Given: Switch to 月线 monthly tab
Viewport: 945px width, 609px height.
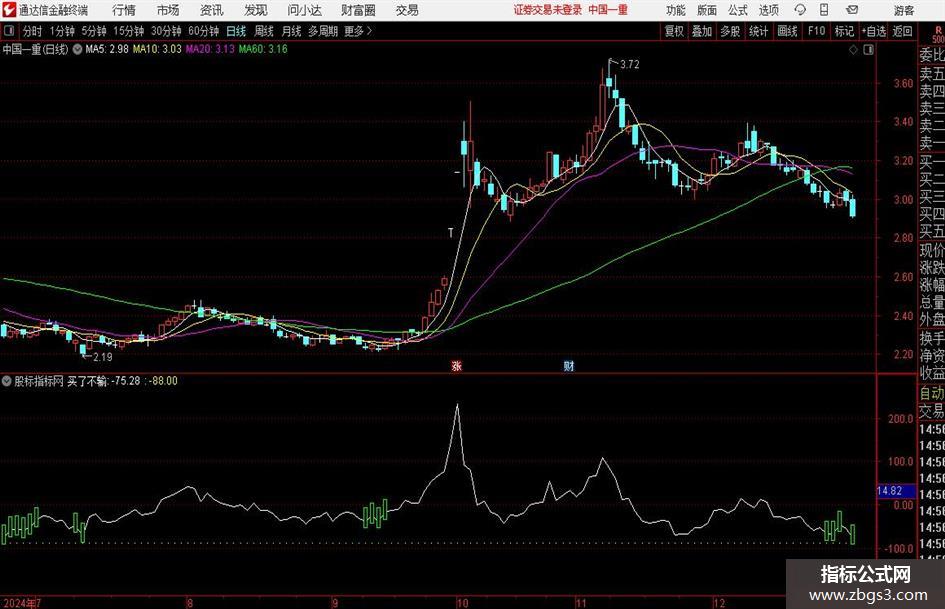Looking at the screenshot, I should [x=292, y=31].
